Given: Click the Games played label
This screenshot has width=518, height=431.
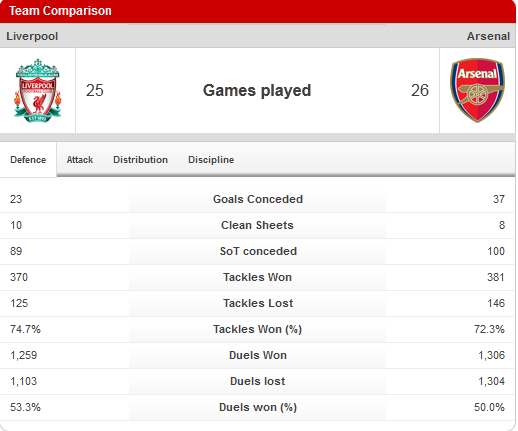Looking at the screenshot, I should (x=257, y=90).
